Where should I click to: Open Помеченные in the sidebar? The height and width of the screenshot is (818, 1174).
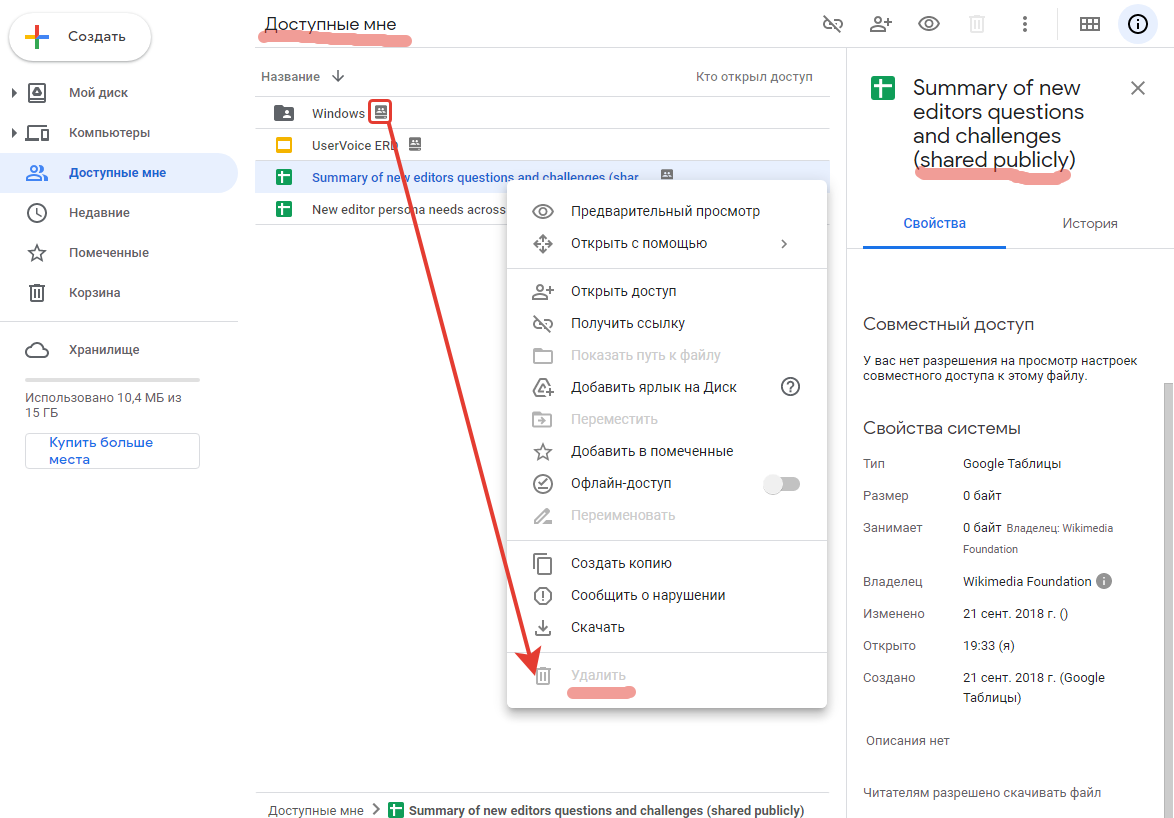pyautogui.click(x=109, y=253)
